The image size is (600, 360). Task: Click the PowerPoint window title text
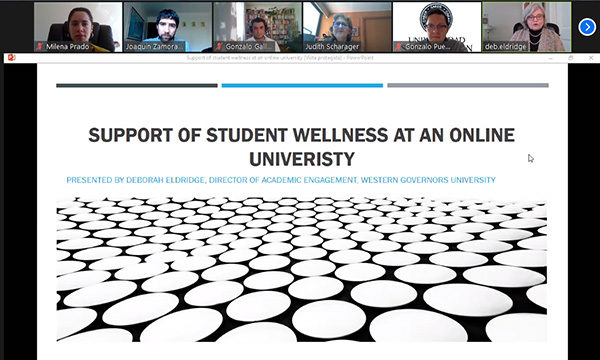(280, 58)
